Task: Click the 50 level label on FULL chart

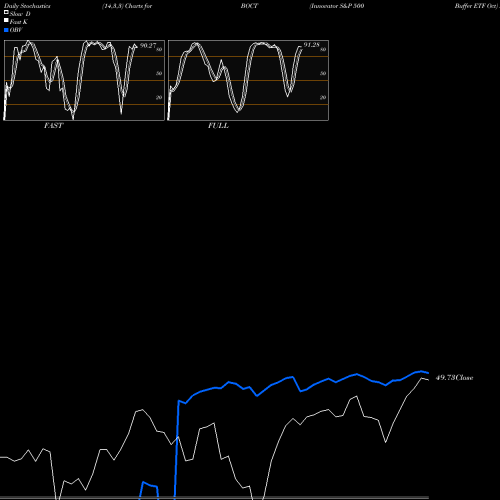Action: point(323,73)
